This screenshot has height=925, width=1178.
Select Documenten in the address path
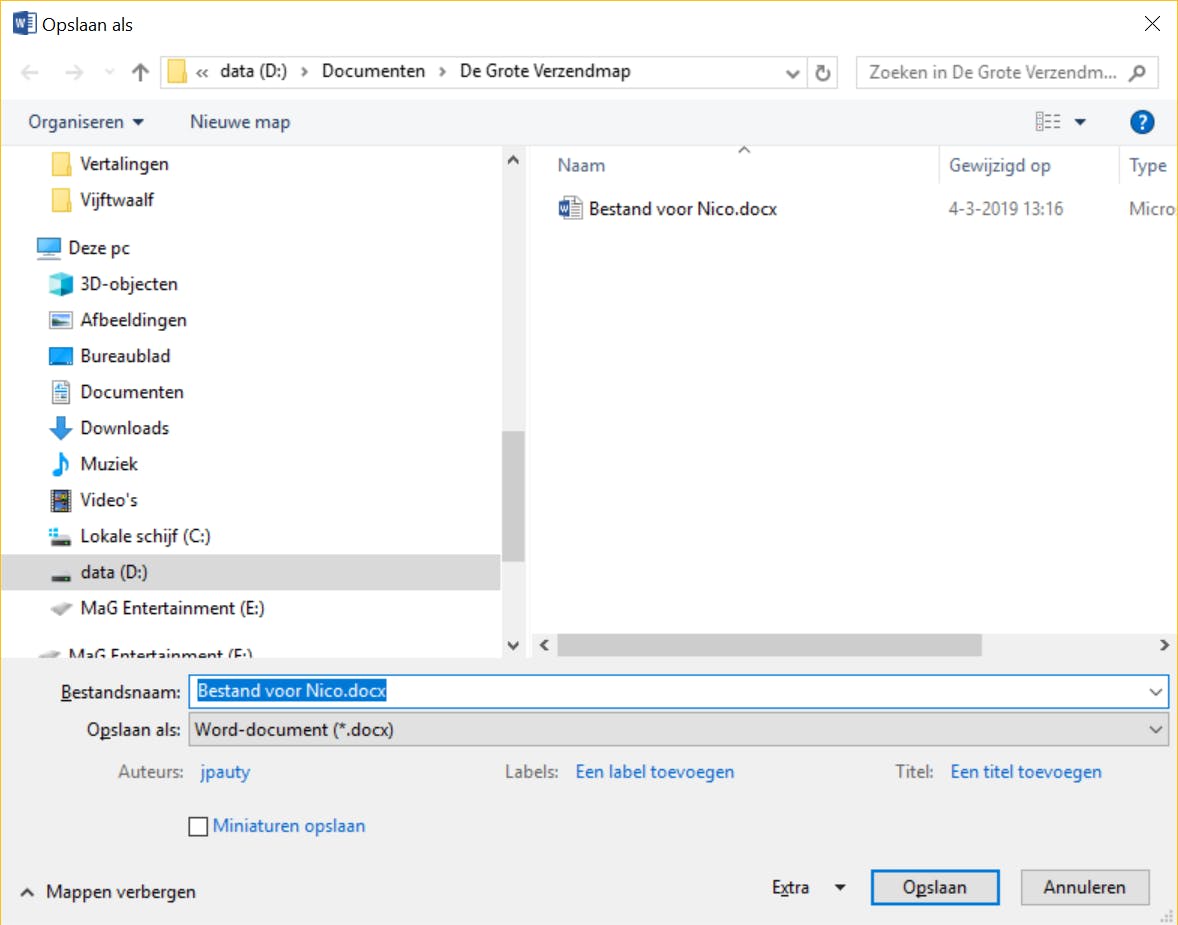click(x=373, y=71)
